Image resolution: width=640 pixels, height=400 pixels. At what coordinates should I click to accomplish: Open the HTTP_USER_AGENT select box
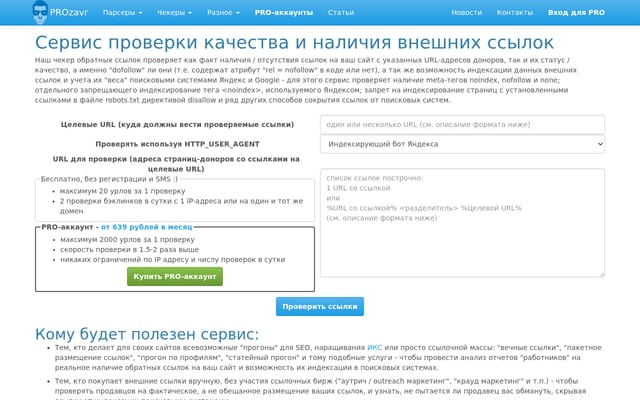(x=462, y=144)
